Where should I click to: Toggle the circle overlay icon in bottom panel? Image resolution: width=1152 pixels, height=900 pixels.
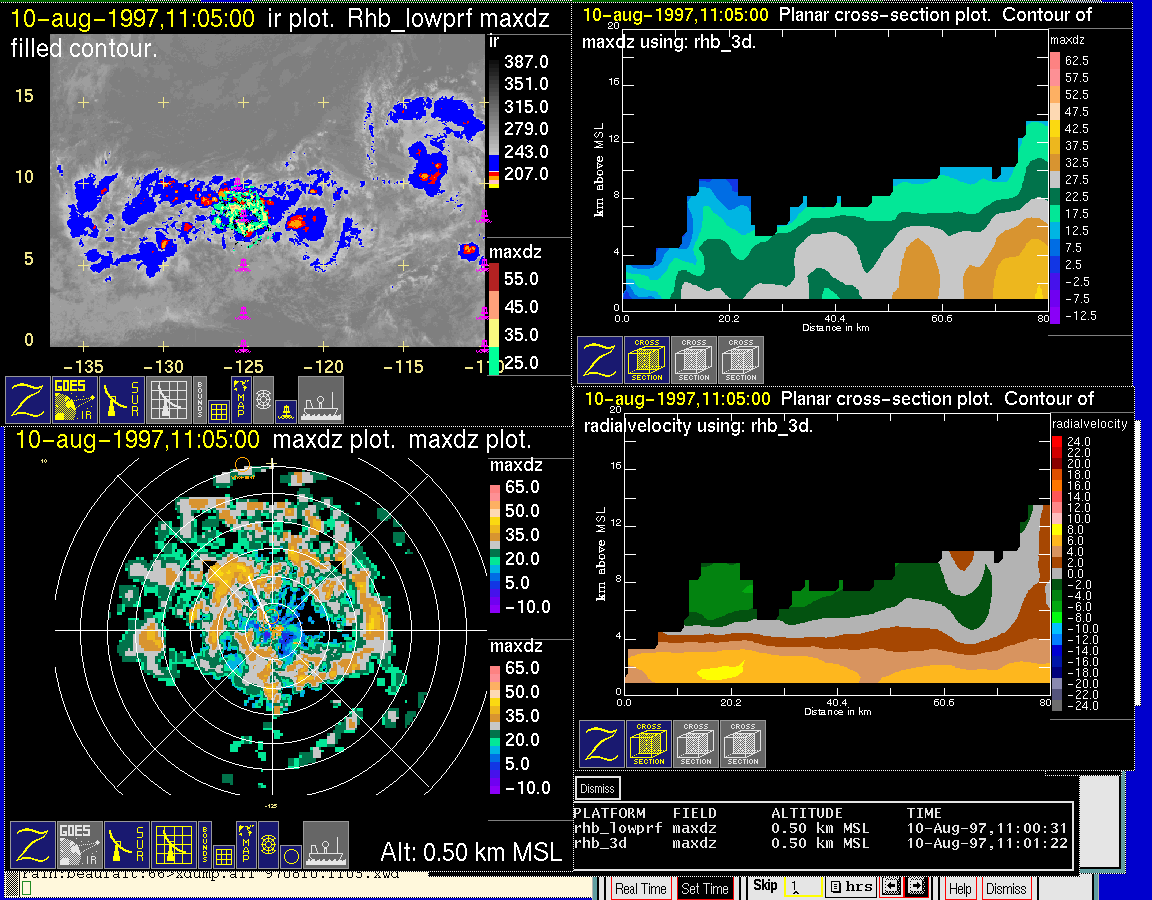click(291, 857)
